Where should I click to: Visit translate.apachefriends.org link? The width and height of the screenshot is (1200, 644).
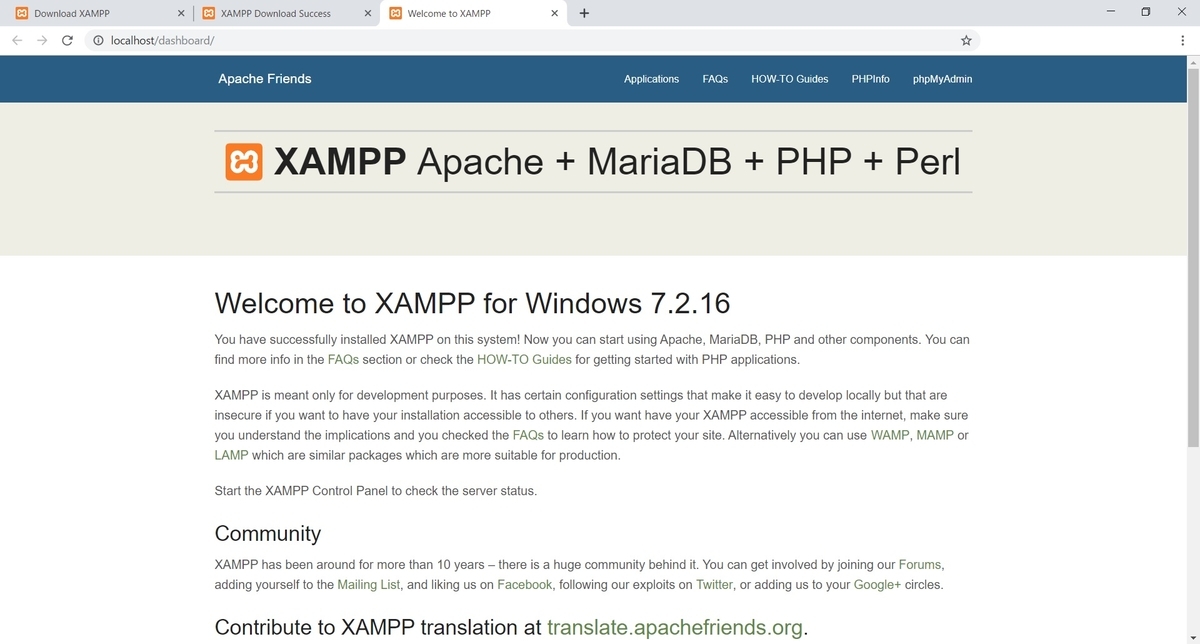click(x=675, y=628)
